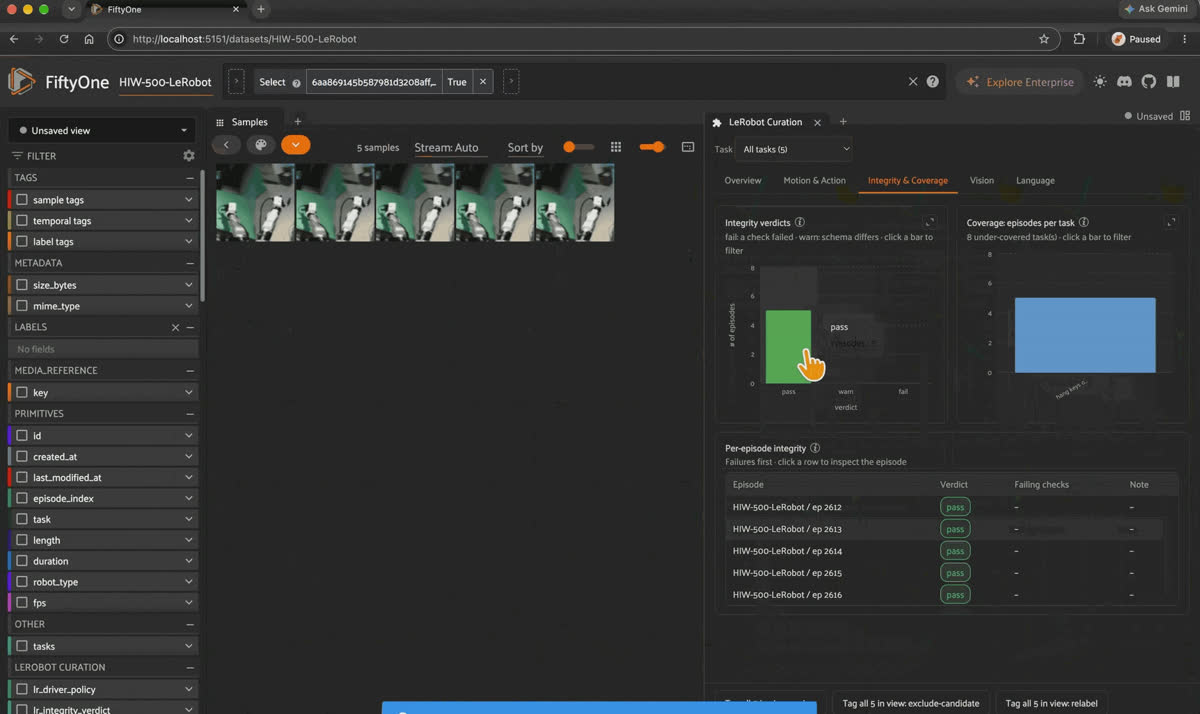This screenshot has height=714, width=1200.
Task: Check the temporal tags checkbox
Action: 22,221
